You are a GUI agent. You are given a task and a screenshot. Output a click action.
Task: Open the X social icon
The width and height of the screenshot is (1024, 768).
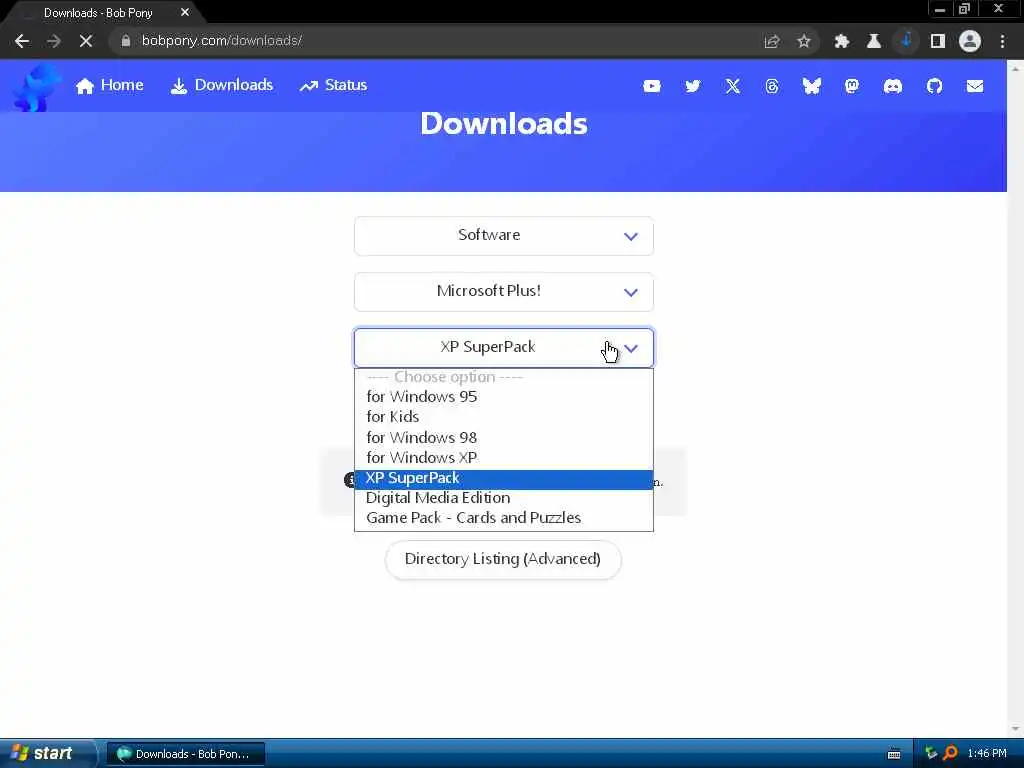pyautogui.click(x=733, y=86)
